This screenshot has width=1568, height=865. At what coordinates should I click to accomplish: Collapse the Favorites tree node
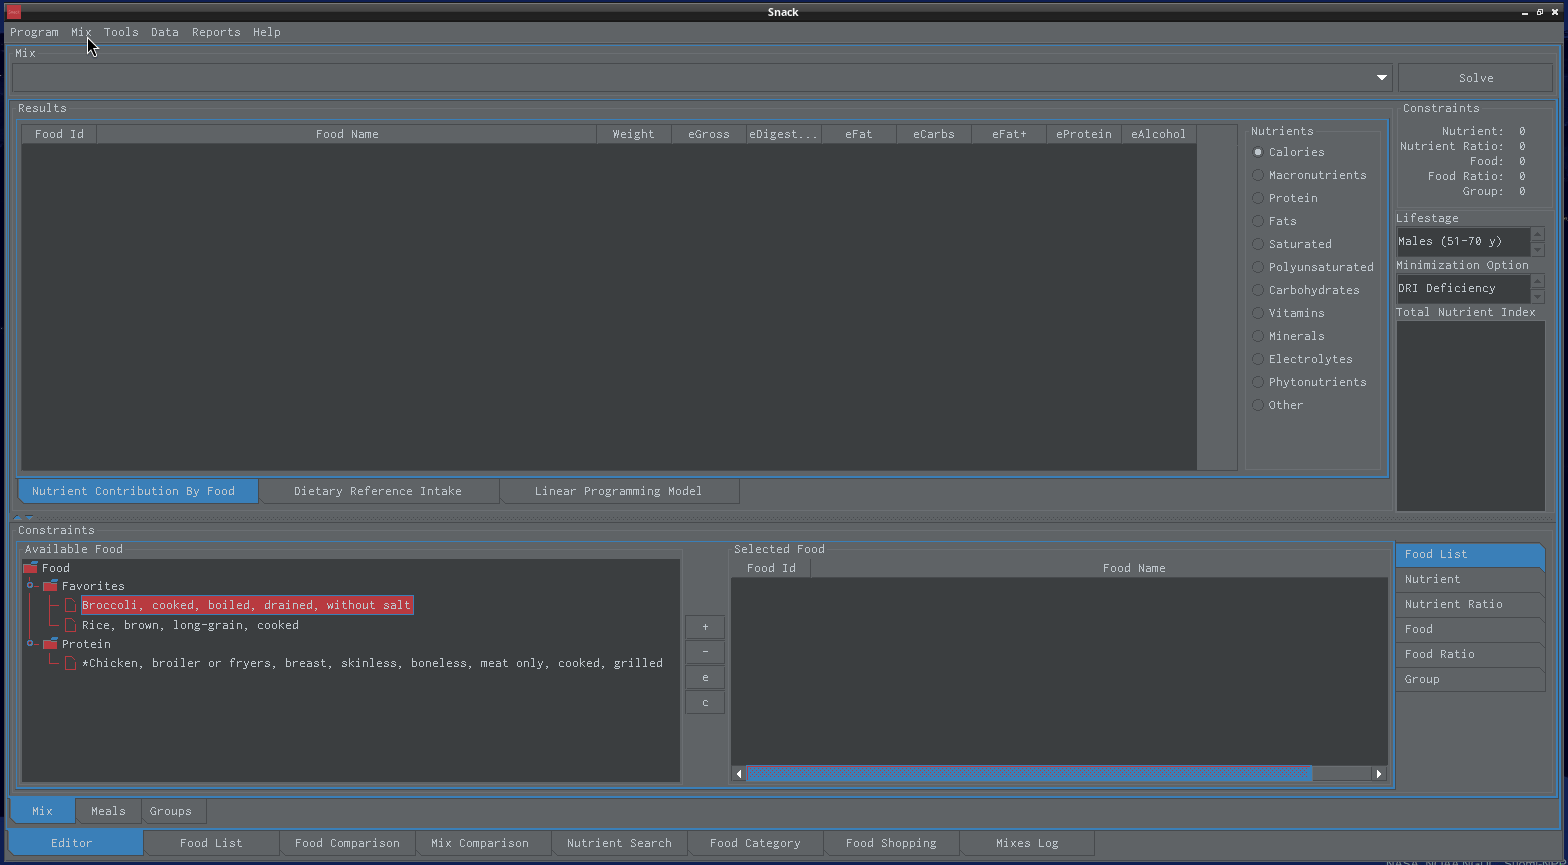30,585
